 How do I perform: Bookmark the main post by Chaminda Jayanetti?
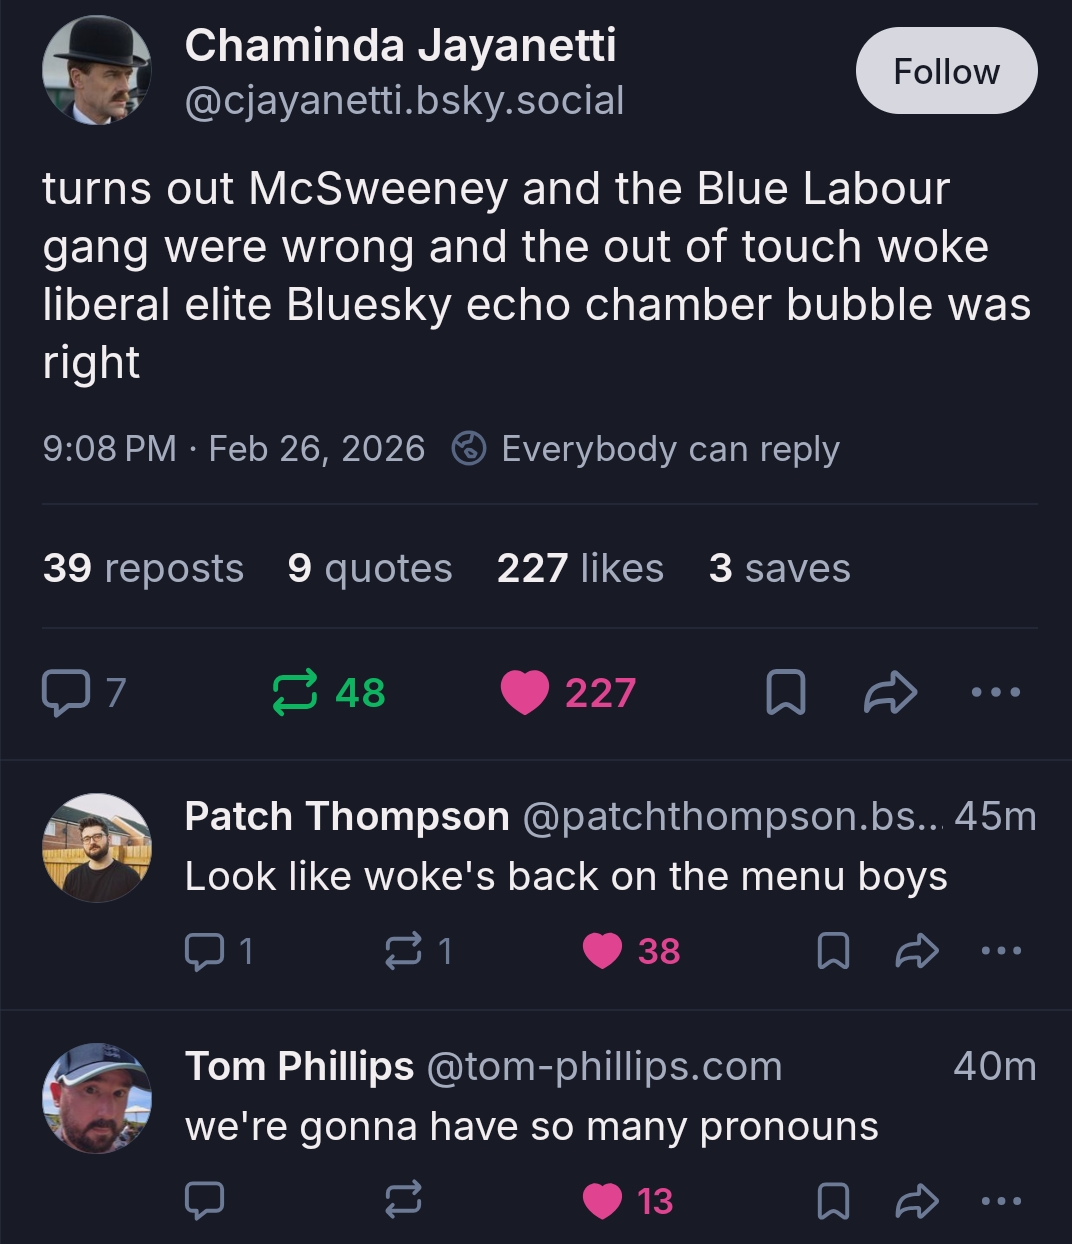coord(785,692)
